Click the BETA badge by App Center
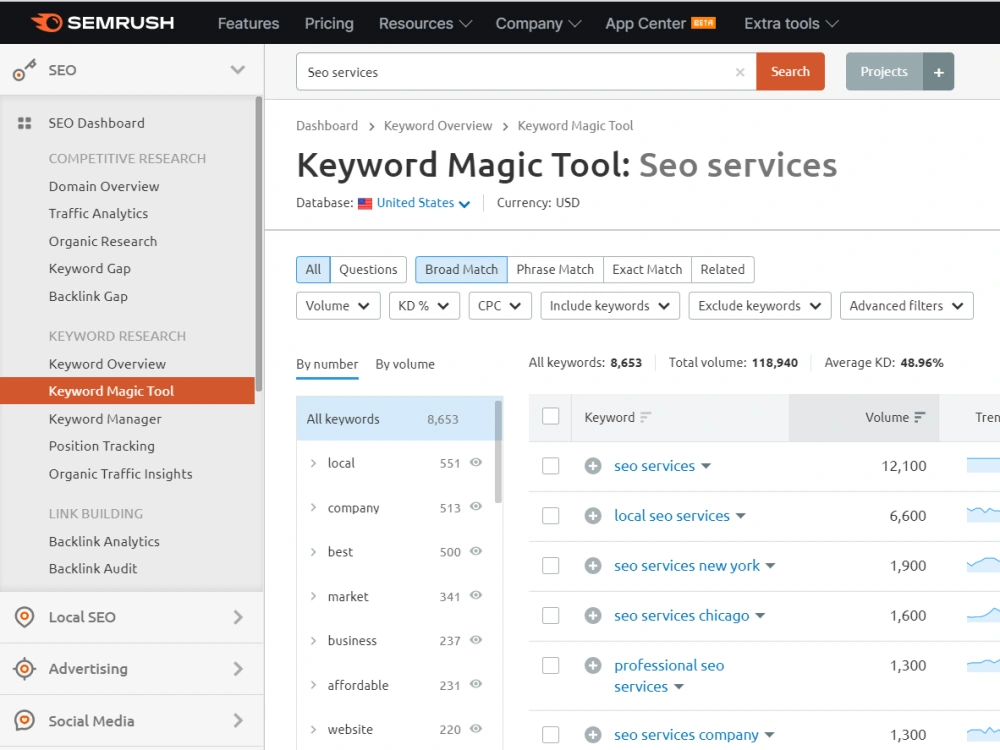The width and height of the screenshot is (1000, 750). (x=703, y=23)
